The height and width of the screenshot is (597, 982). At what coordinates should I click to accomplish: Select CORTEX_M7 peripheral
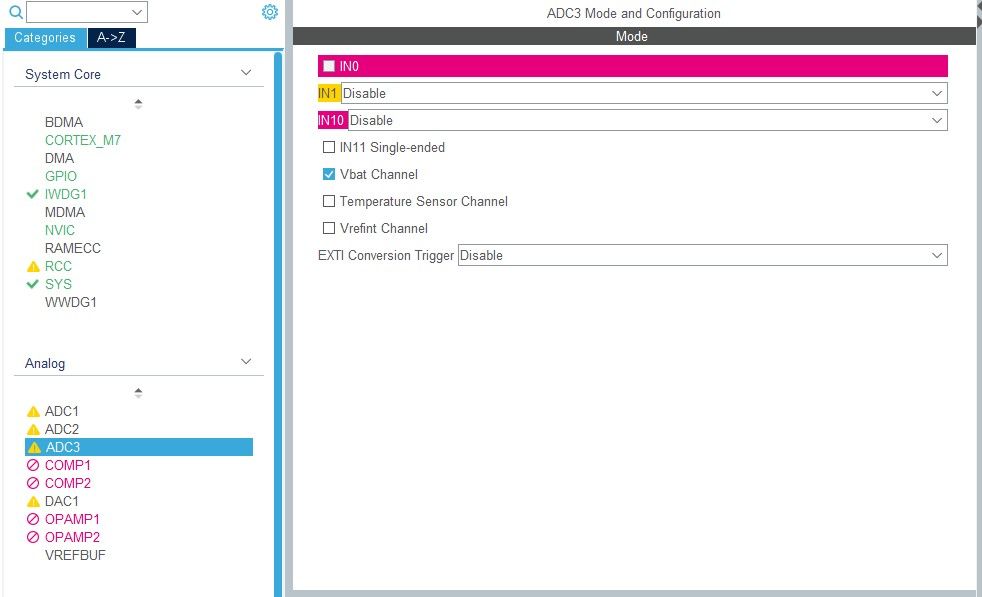tap(83, 140)
